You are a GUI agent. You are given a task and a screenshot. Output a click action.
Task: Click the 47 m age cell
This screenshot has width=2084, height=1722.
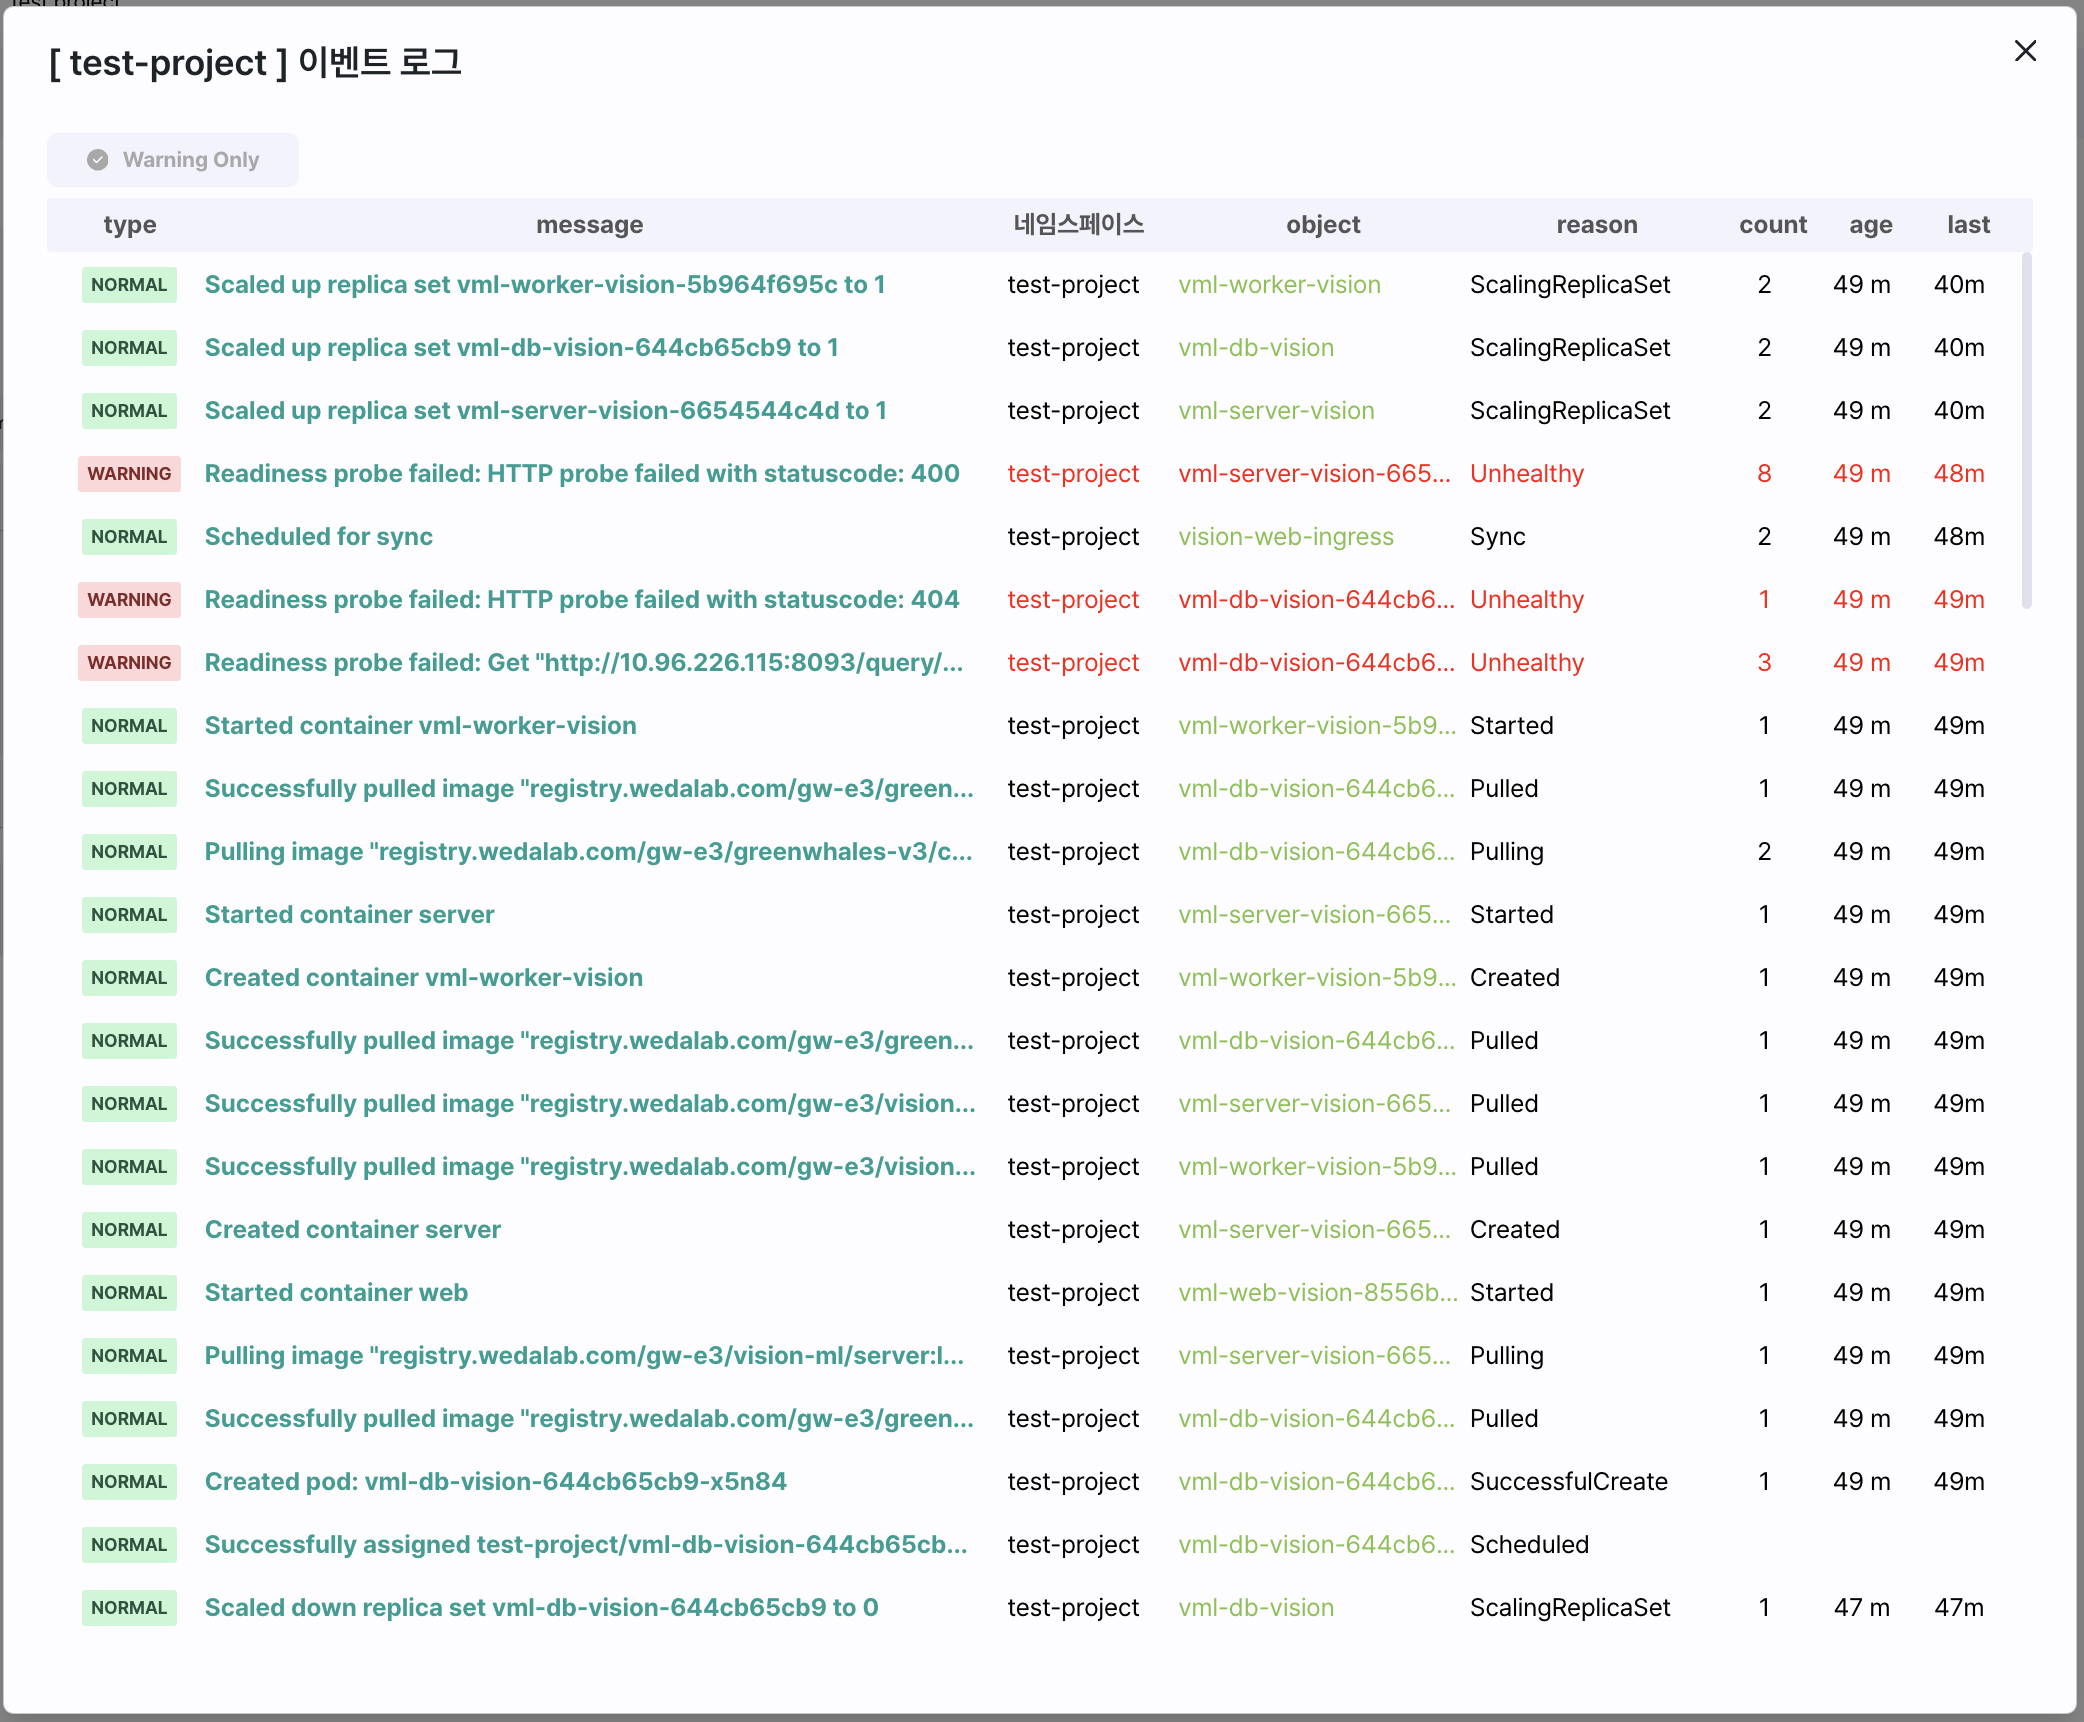1861,1608
